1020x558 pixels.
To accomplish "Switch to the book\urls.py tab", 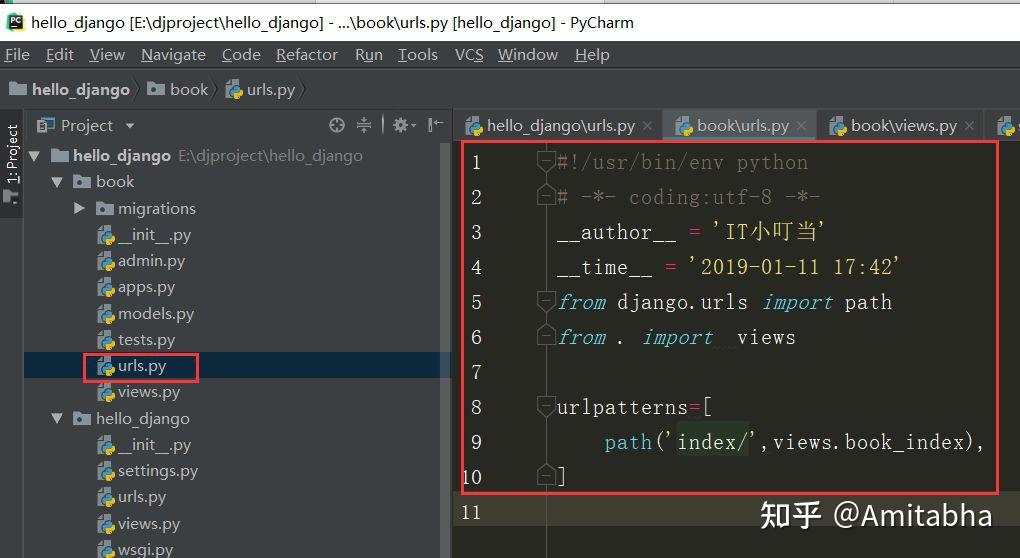I will coord(742,126).
